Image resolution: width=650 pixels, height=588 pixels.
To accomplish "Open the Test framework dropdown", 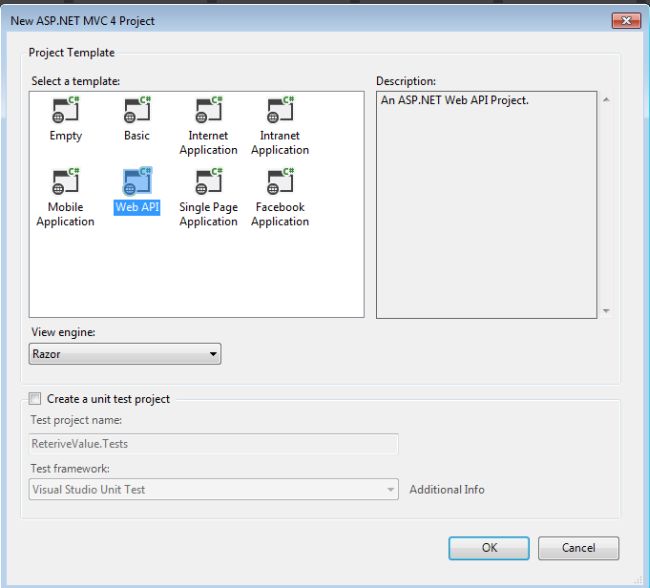I will (x=213, y=489).
